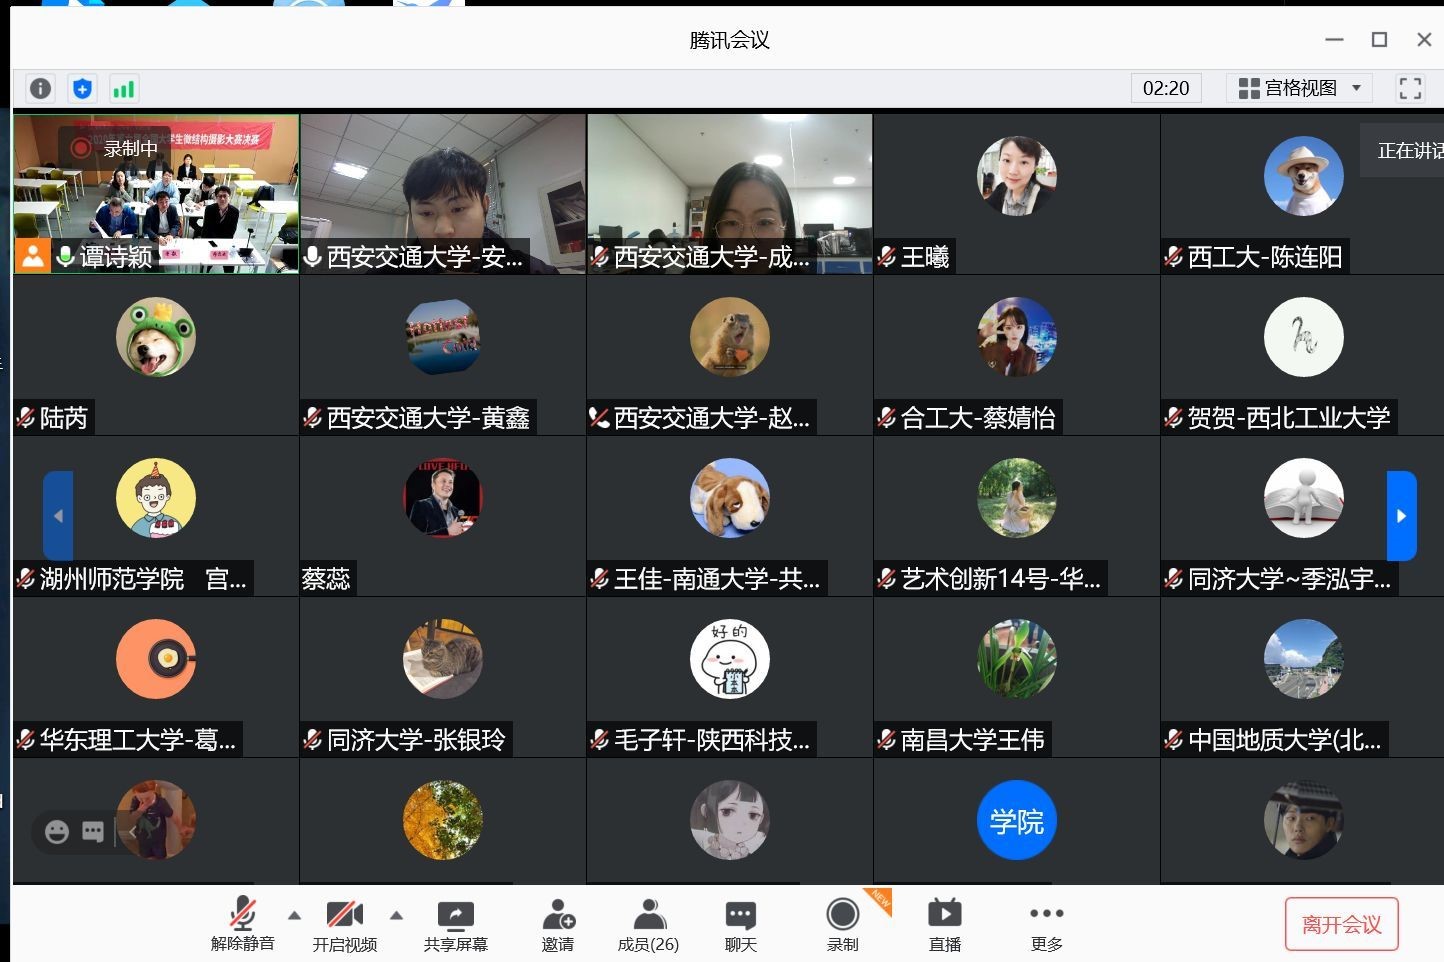Enter full screen mode
Image resolution: width=1444 pixels, height=962 pixels.
tap(1410, 88)
